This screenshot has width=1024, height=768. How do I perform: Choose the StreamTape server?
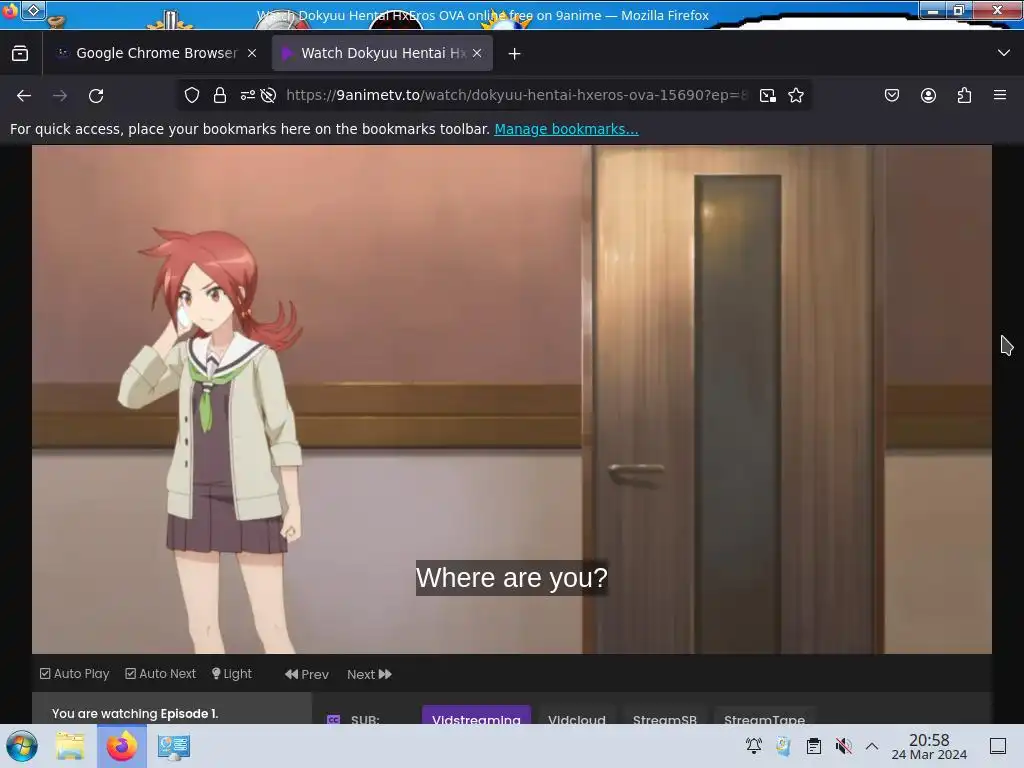pos(764,714)
